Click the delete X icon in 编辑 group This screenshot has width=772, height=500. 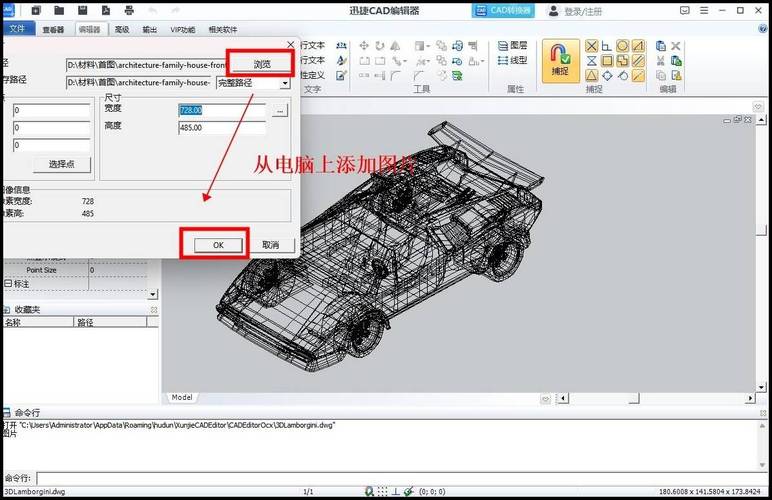point(676,46)
